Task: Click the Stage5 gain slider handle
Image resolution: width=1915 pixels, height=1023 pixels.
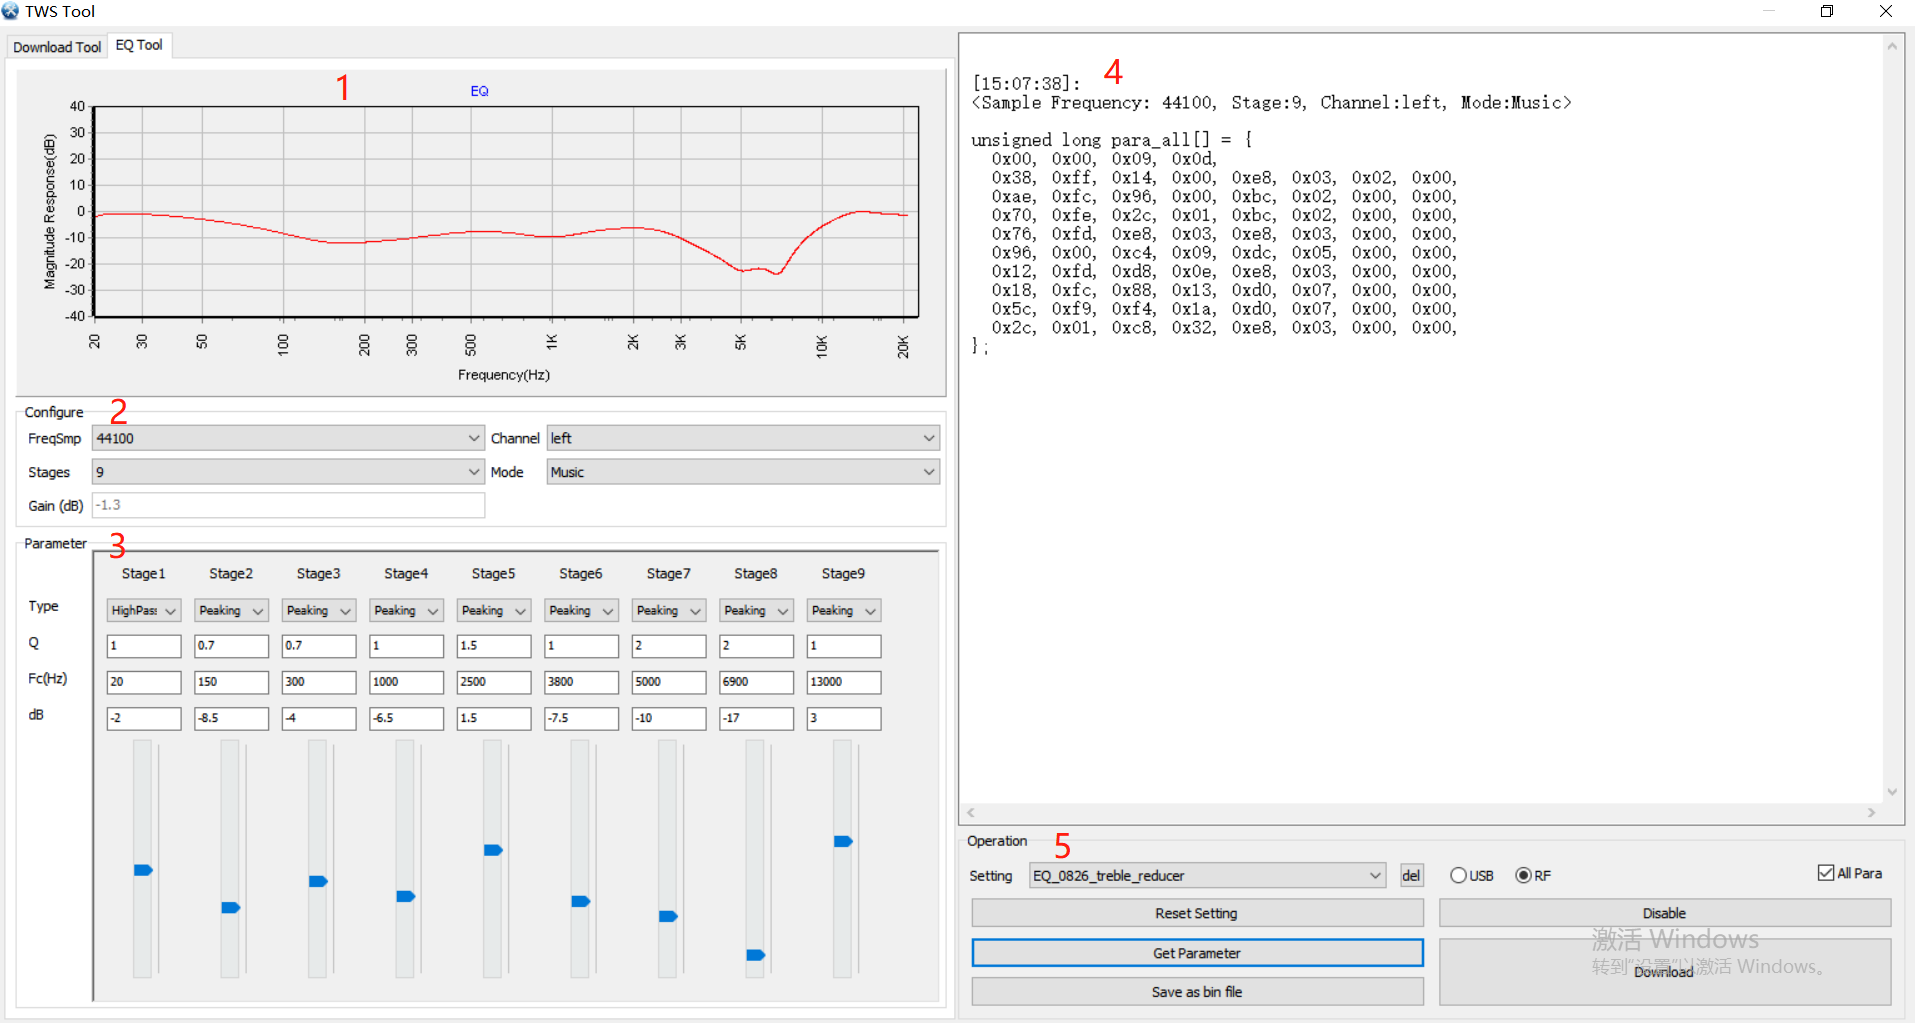Action: [x=493, y=850]
